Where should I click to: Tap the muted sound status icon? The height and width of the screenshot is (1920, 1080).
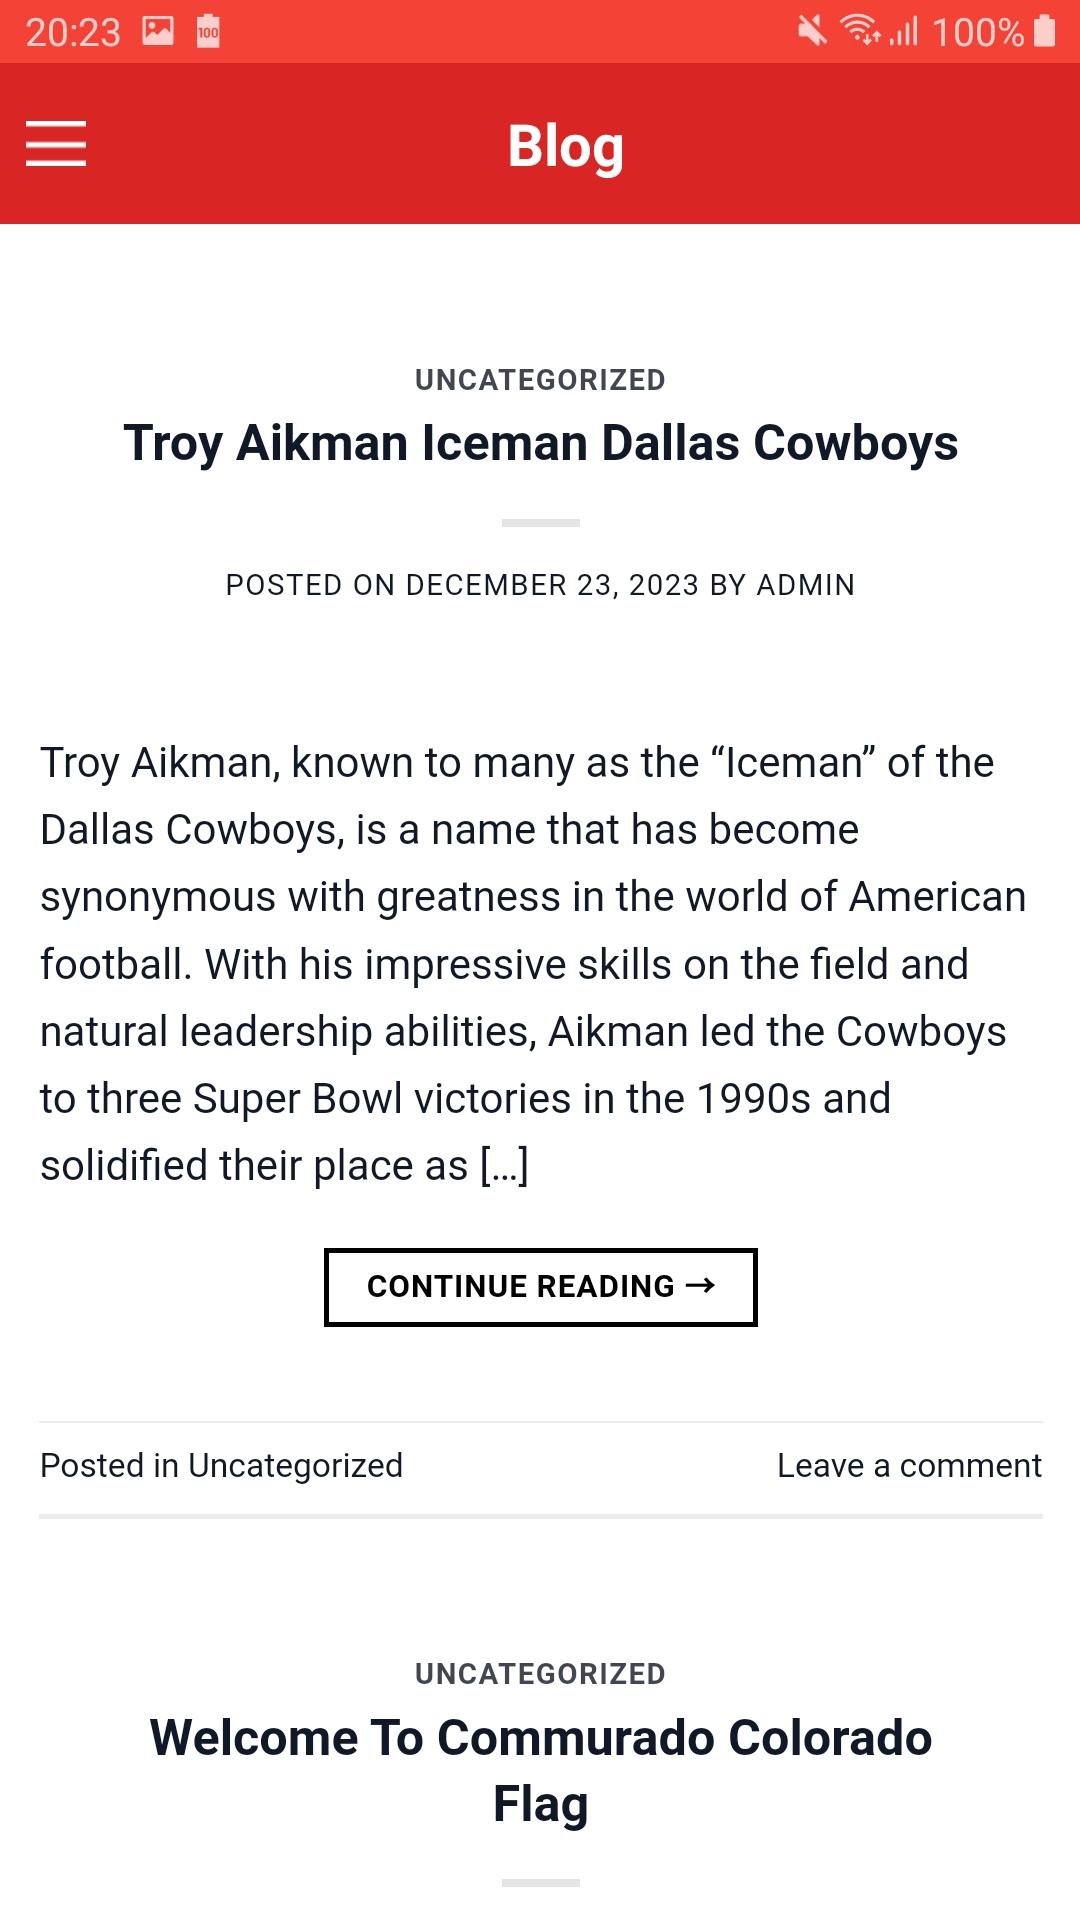click(813, 31)
